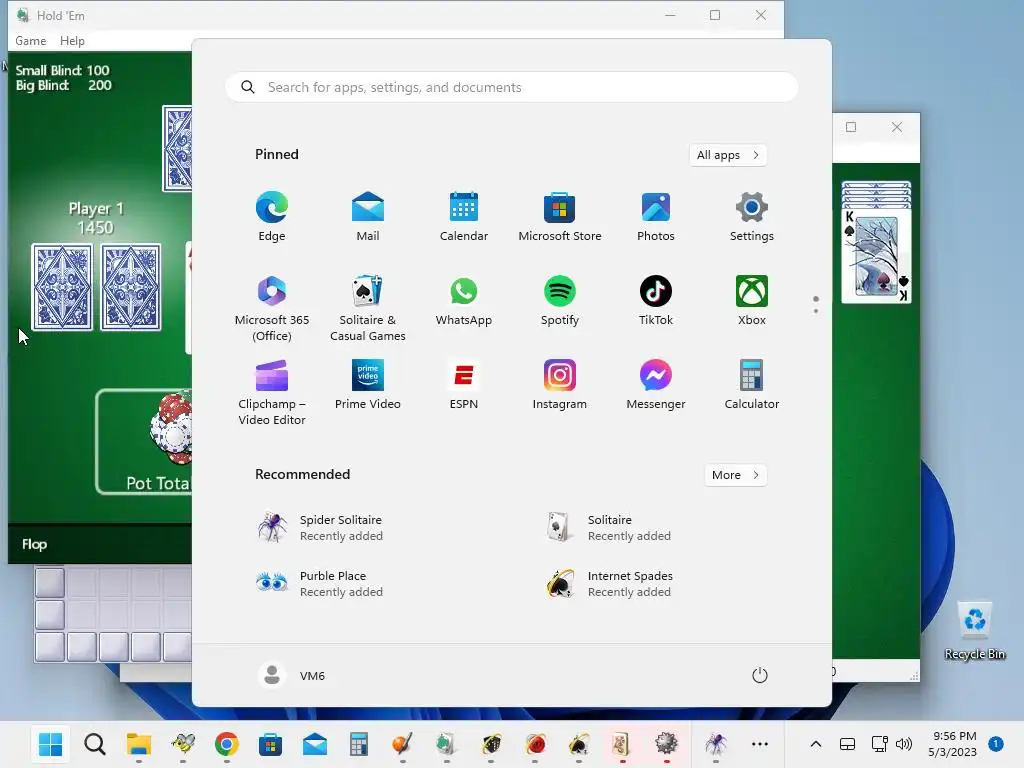Screen dimensions: 1024x768
Task: Show All apps list
Action: [x=728, y=155]
